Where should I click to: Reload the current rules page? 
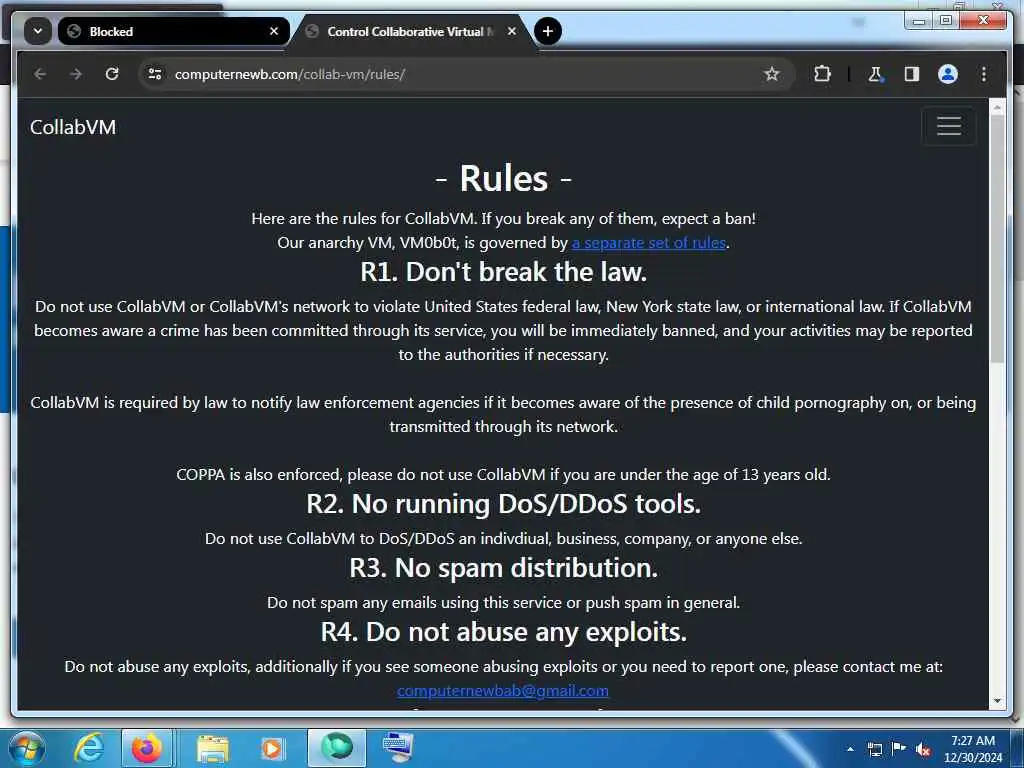pyautogui.click(x=112, y=74)
